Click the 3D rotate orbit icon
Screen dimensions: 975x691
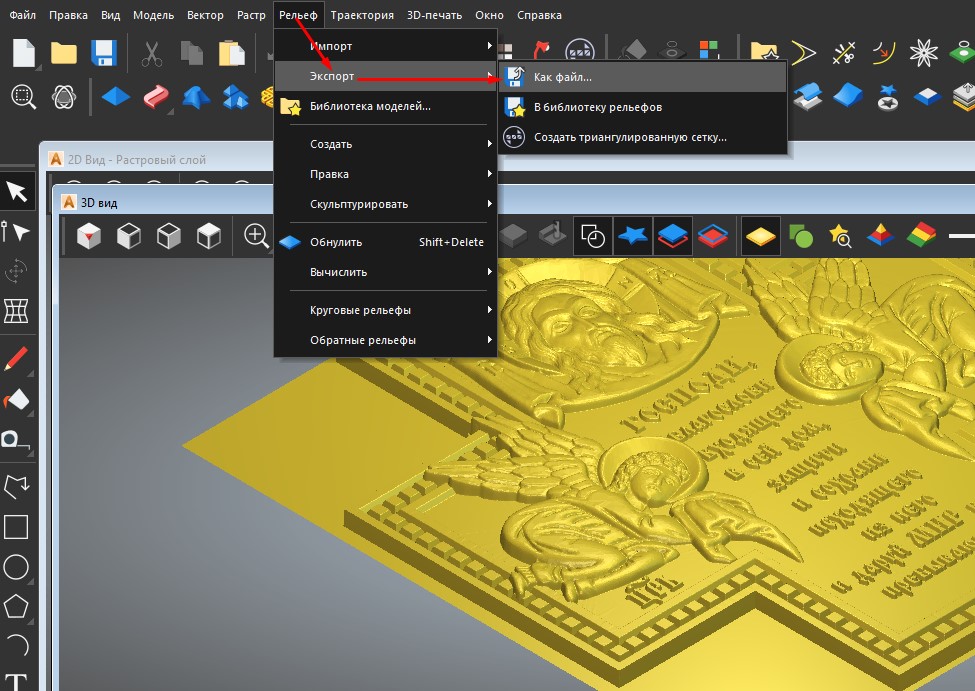(x=64, y=97)
